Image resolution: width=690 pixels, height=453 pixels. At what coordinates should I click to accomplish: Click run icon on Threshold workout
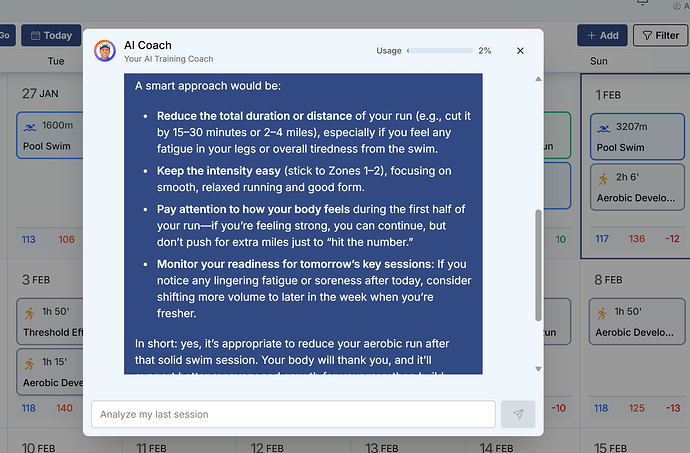29,313
